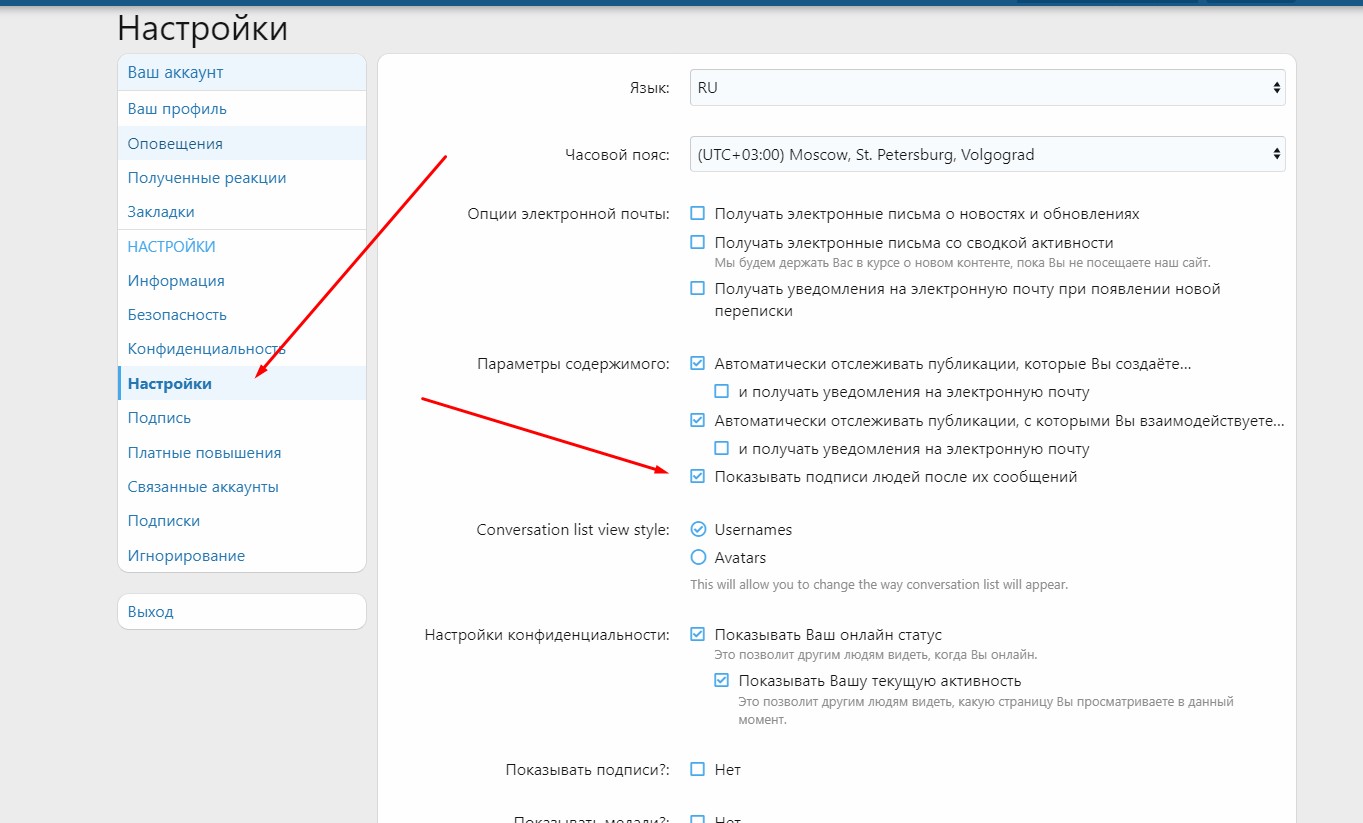The width and height of the screenshot is (1363, 823).
Task: Uncheck auto-watch for content you create
Action: (698, 364)
